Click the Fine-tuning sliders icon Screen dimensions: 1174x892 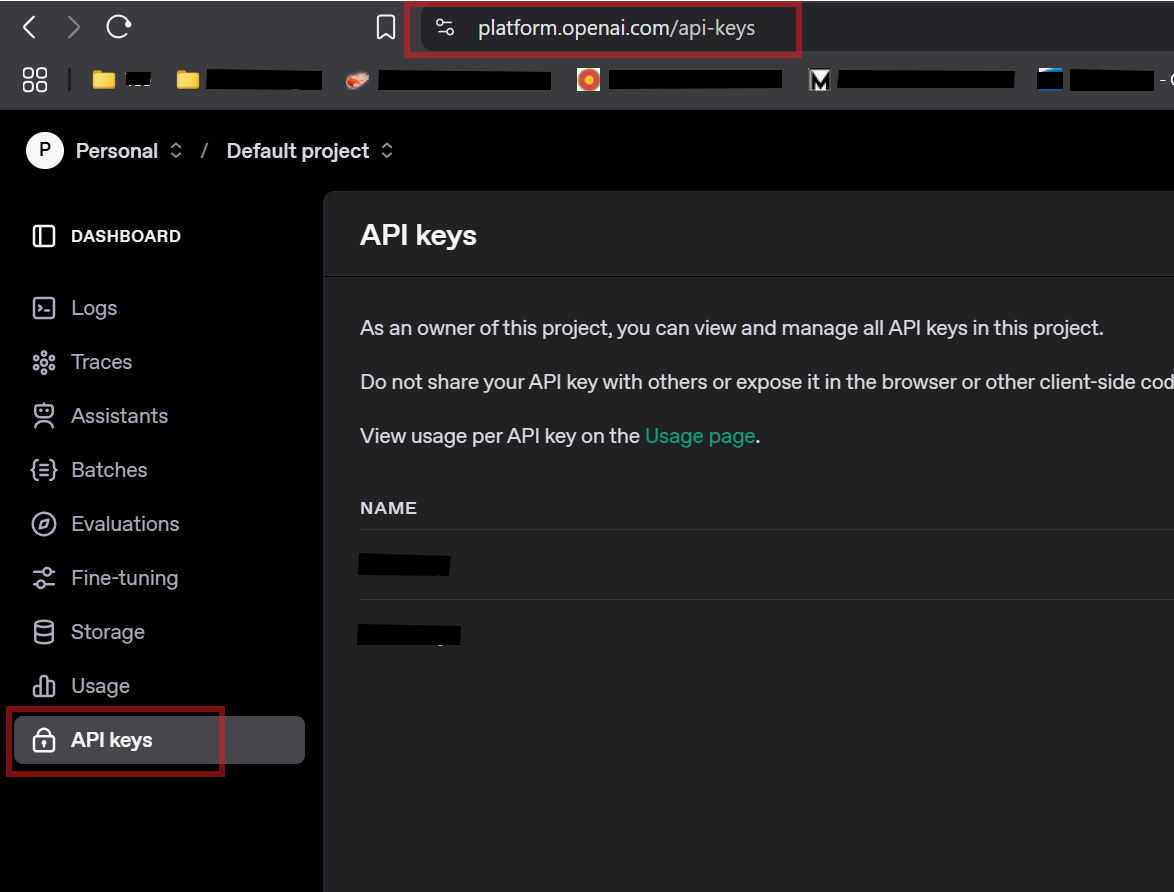(43, 577)
